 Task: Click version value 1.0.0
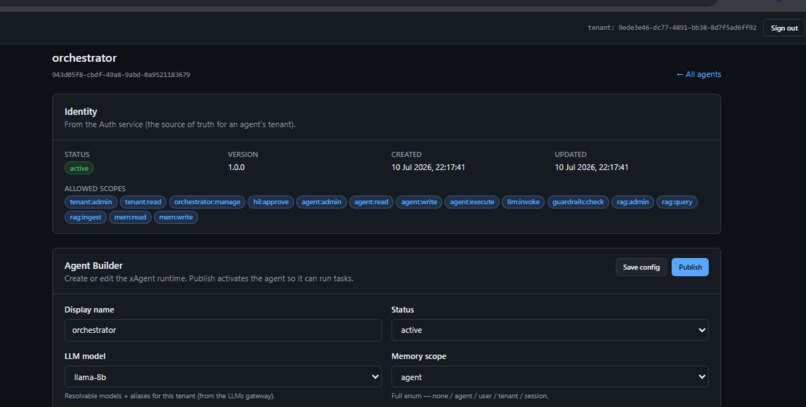pos(236,168)
